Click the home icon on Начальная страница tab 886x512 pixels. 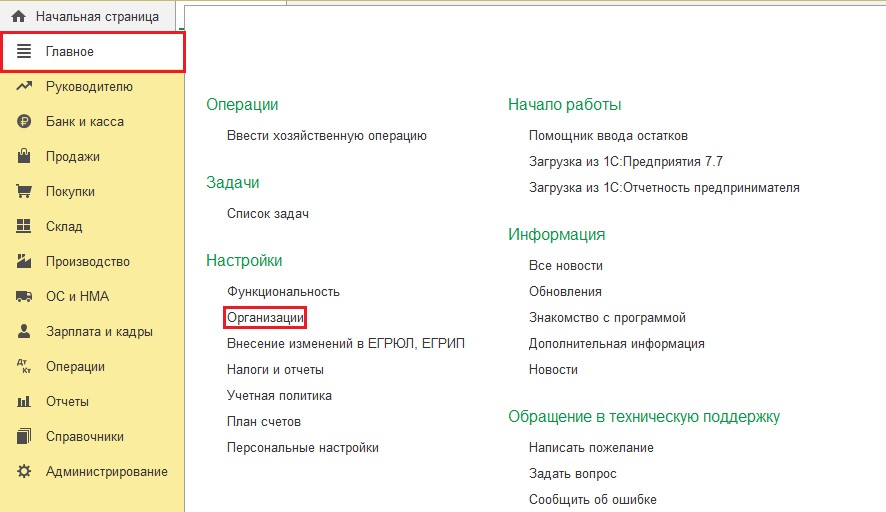coord(18,17)
